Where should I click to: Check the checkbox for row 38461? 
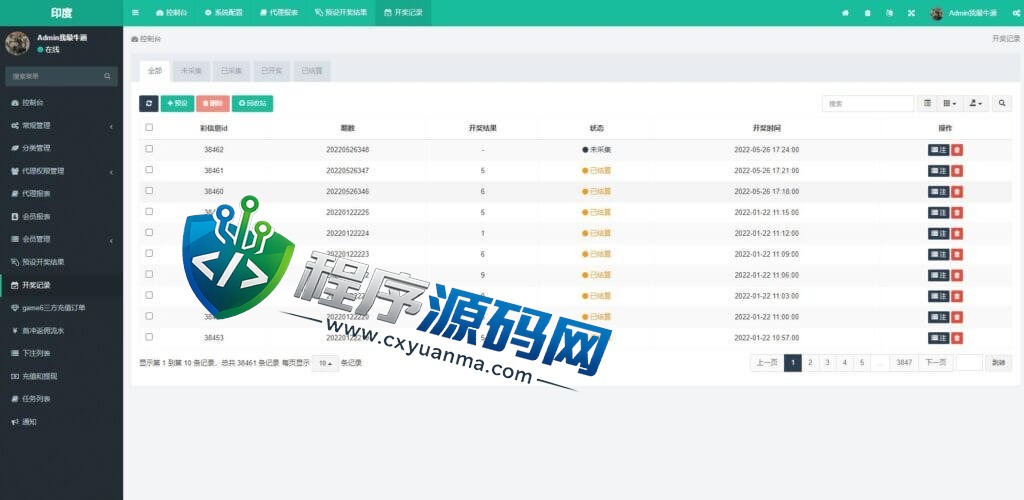pos(149,170)
